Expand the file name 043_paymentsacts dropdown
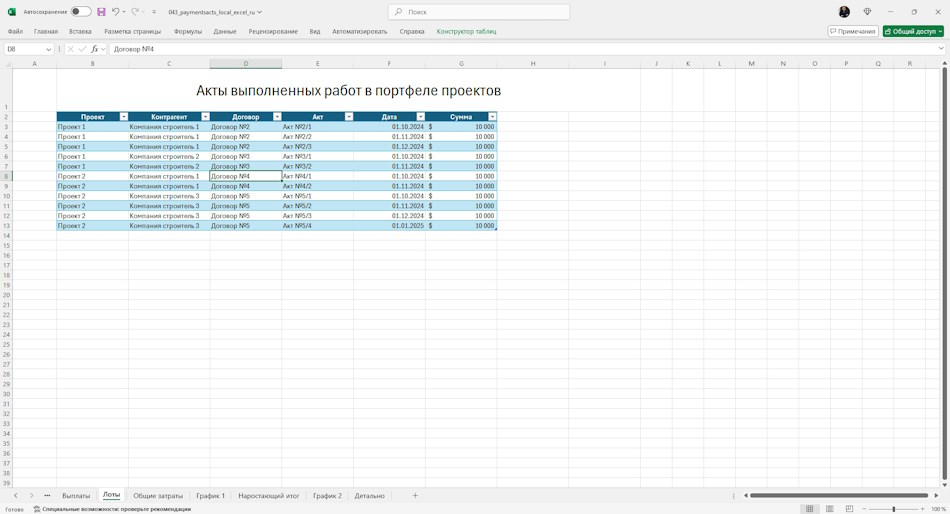Screen dimensions: 950x514 [260, 12]
